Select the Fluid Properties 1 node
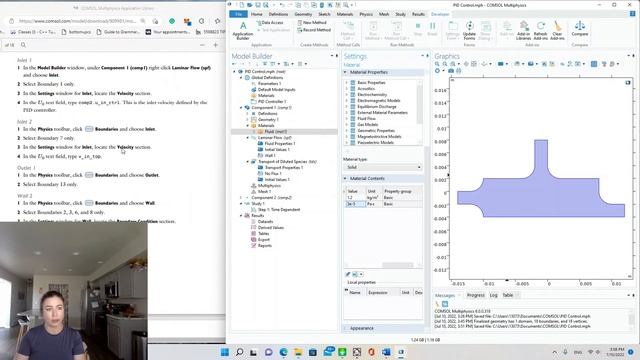 point(280,144)
